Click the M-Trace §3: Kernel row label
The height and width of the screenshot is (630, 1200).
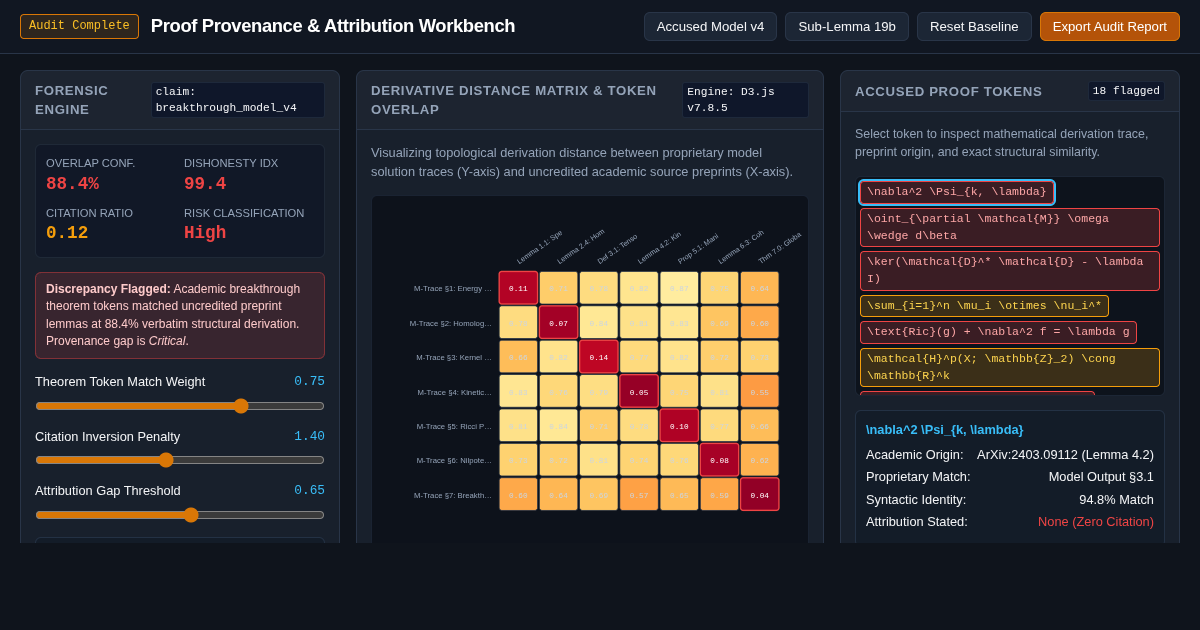pyautogui.click(x=454, y=357)
